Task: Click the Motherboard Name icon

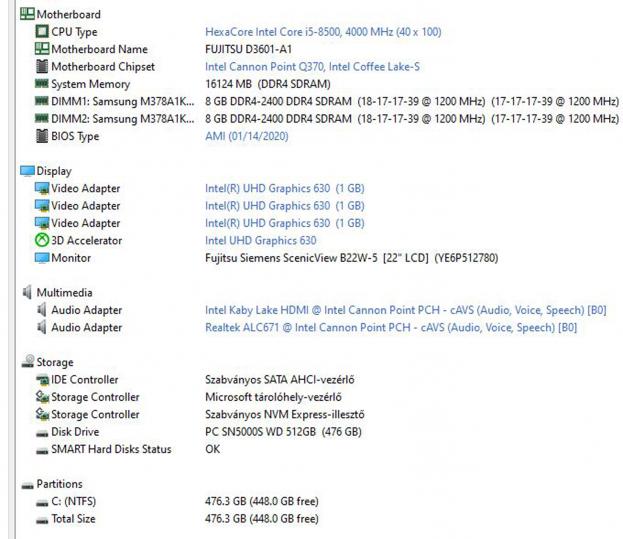Action: coord(42,48)
